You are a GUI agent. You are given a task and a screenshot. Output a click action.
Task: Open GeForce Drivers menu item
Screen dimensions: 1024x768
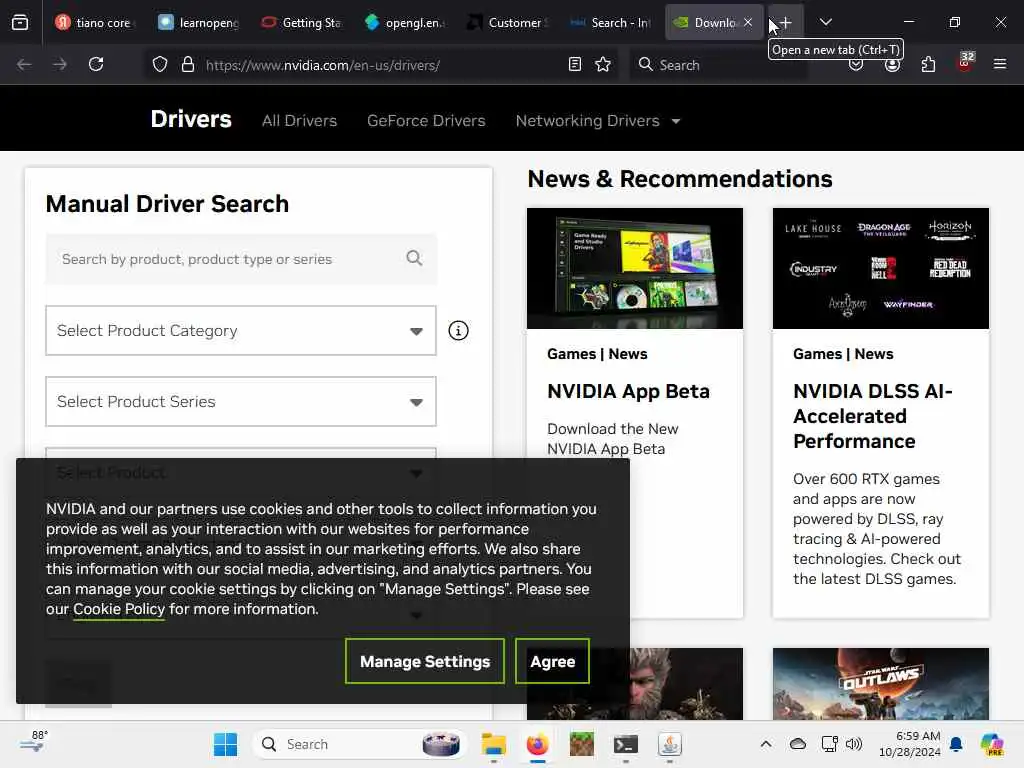[x=426, y=121]
